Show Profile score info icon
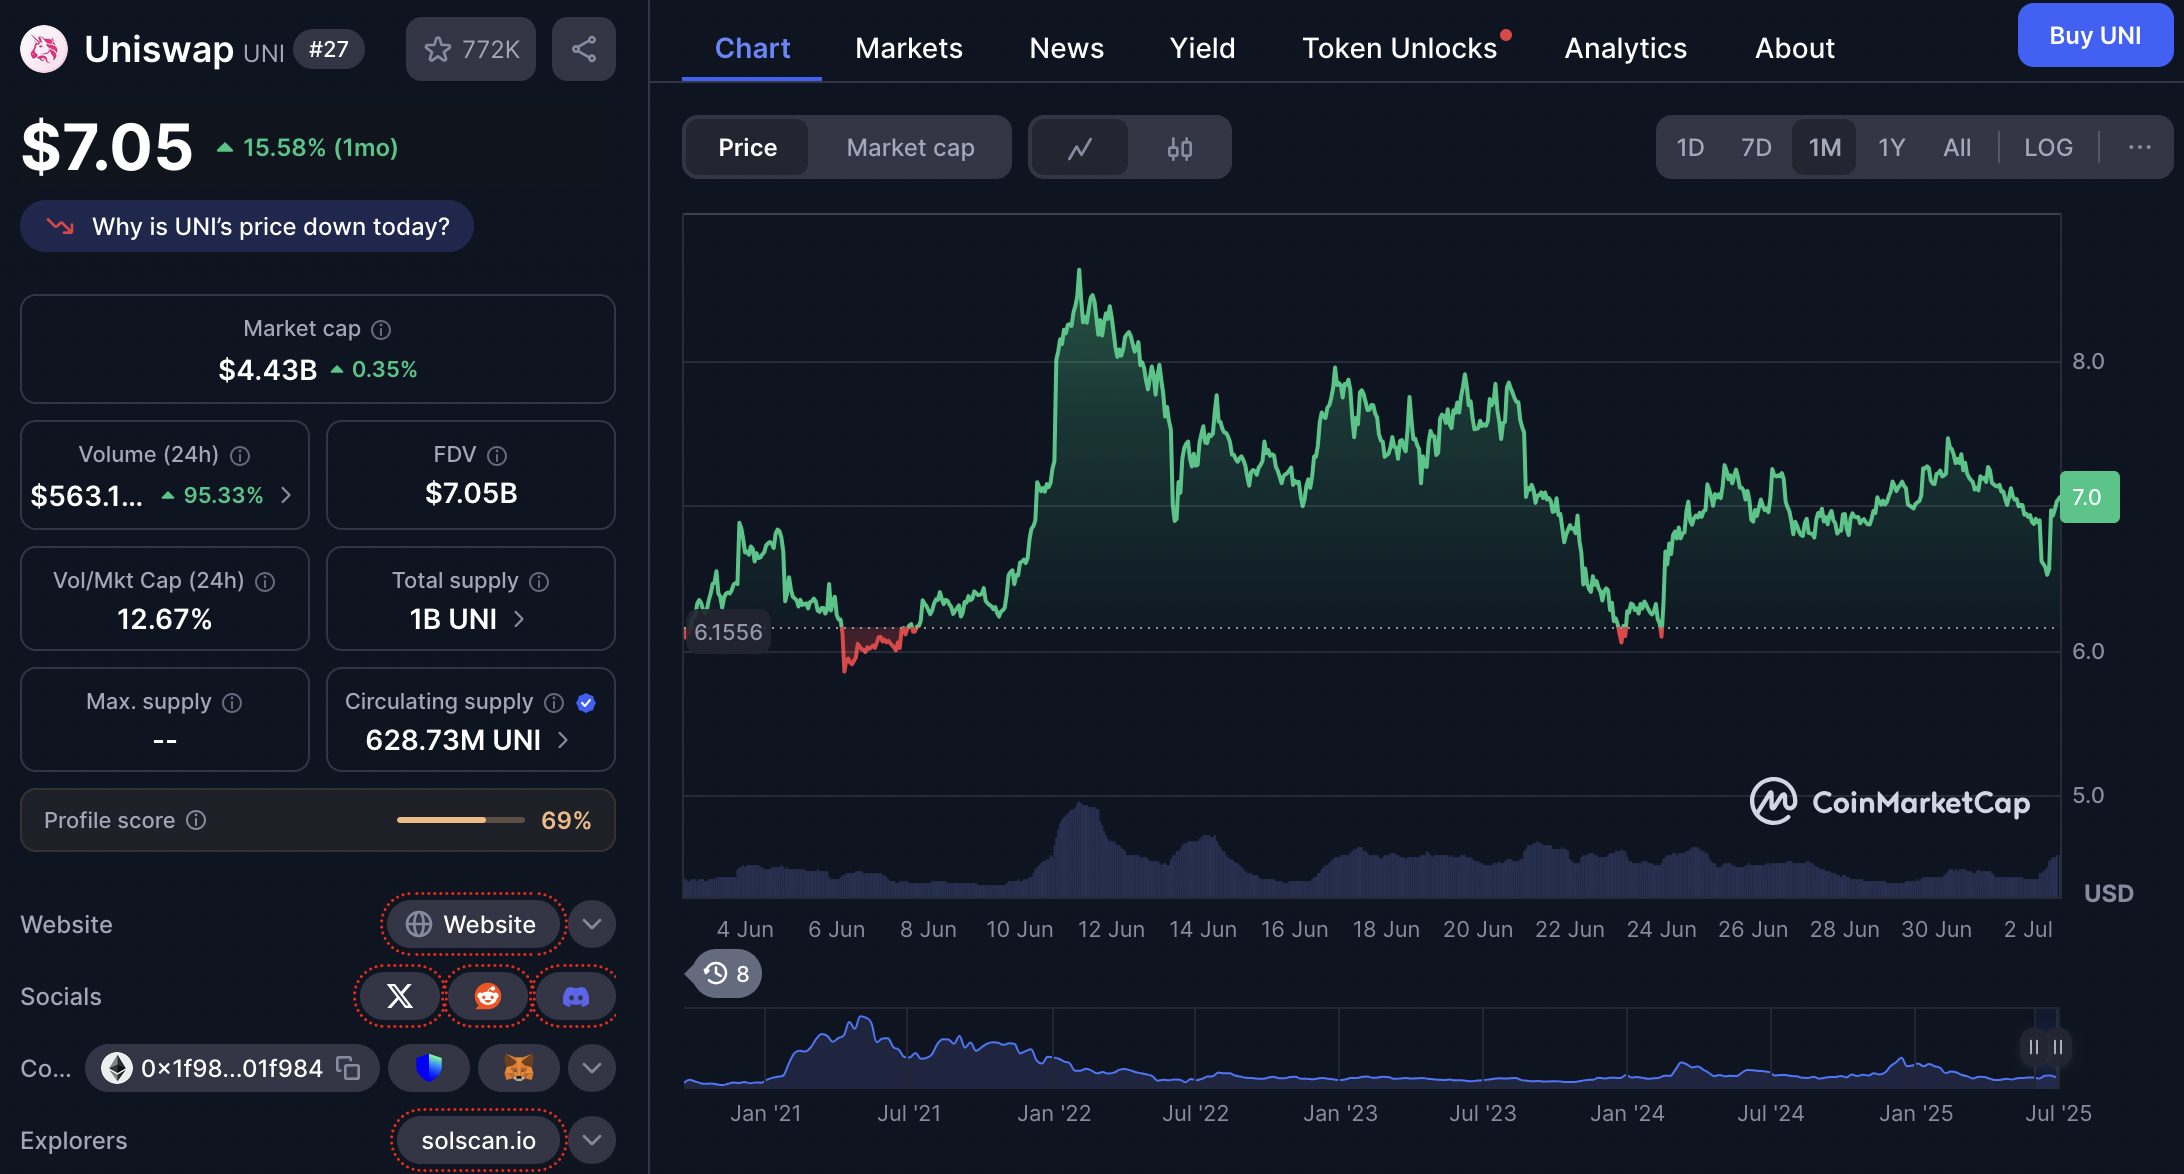Viewport: 2184px width, 1174px height. [196, 820]
